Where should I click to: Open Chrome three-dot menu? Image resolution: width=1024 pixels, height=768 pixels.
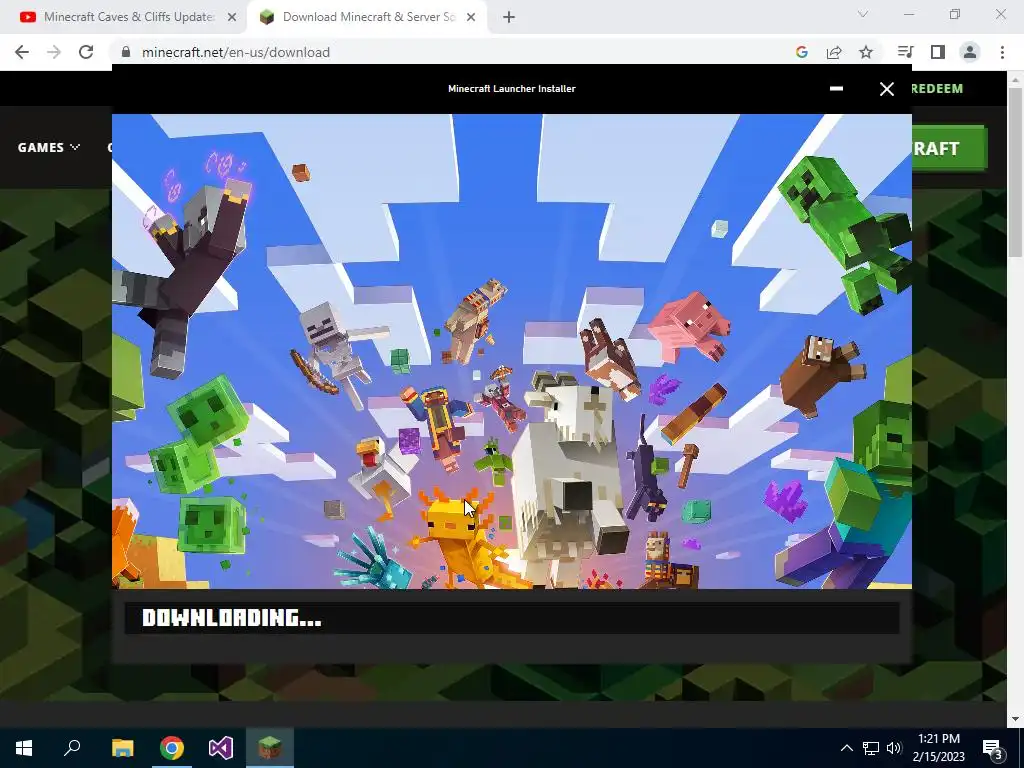pos(1002,52)
